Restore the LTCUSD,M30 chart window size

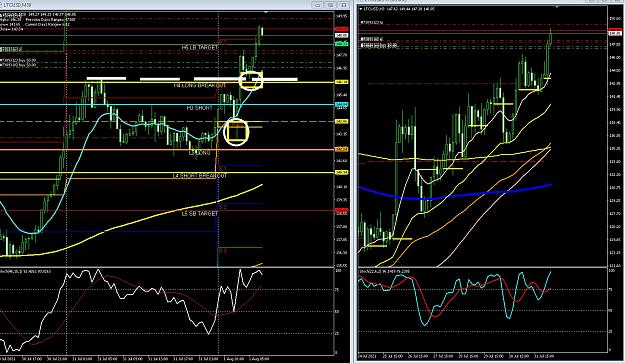pos(331,5)
